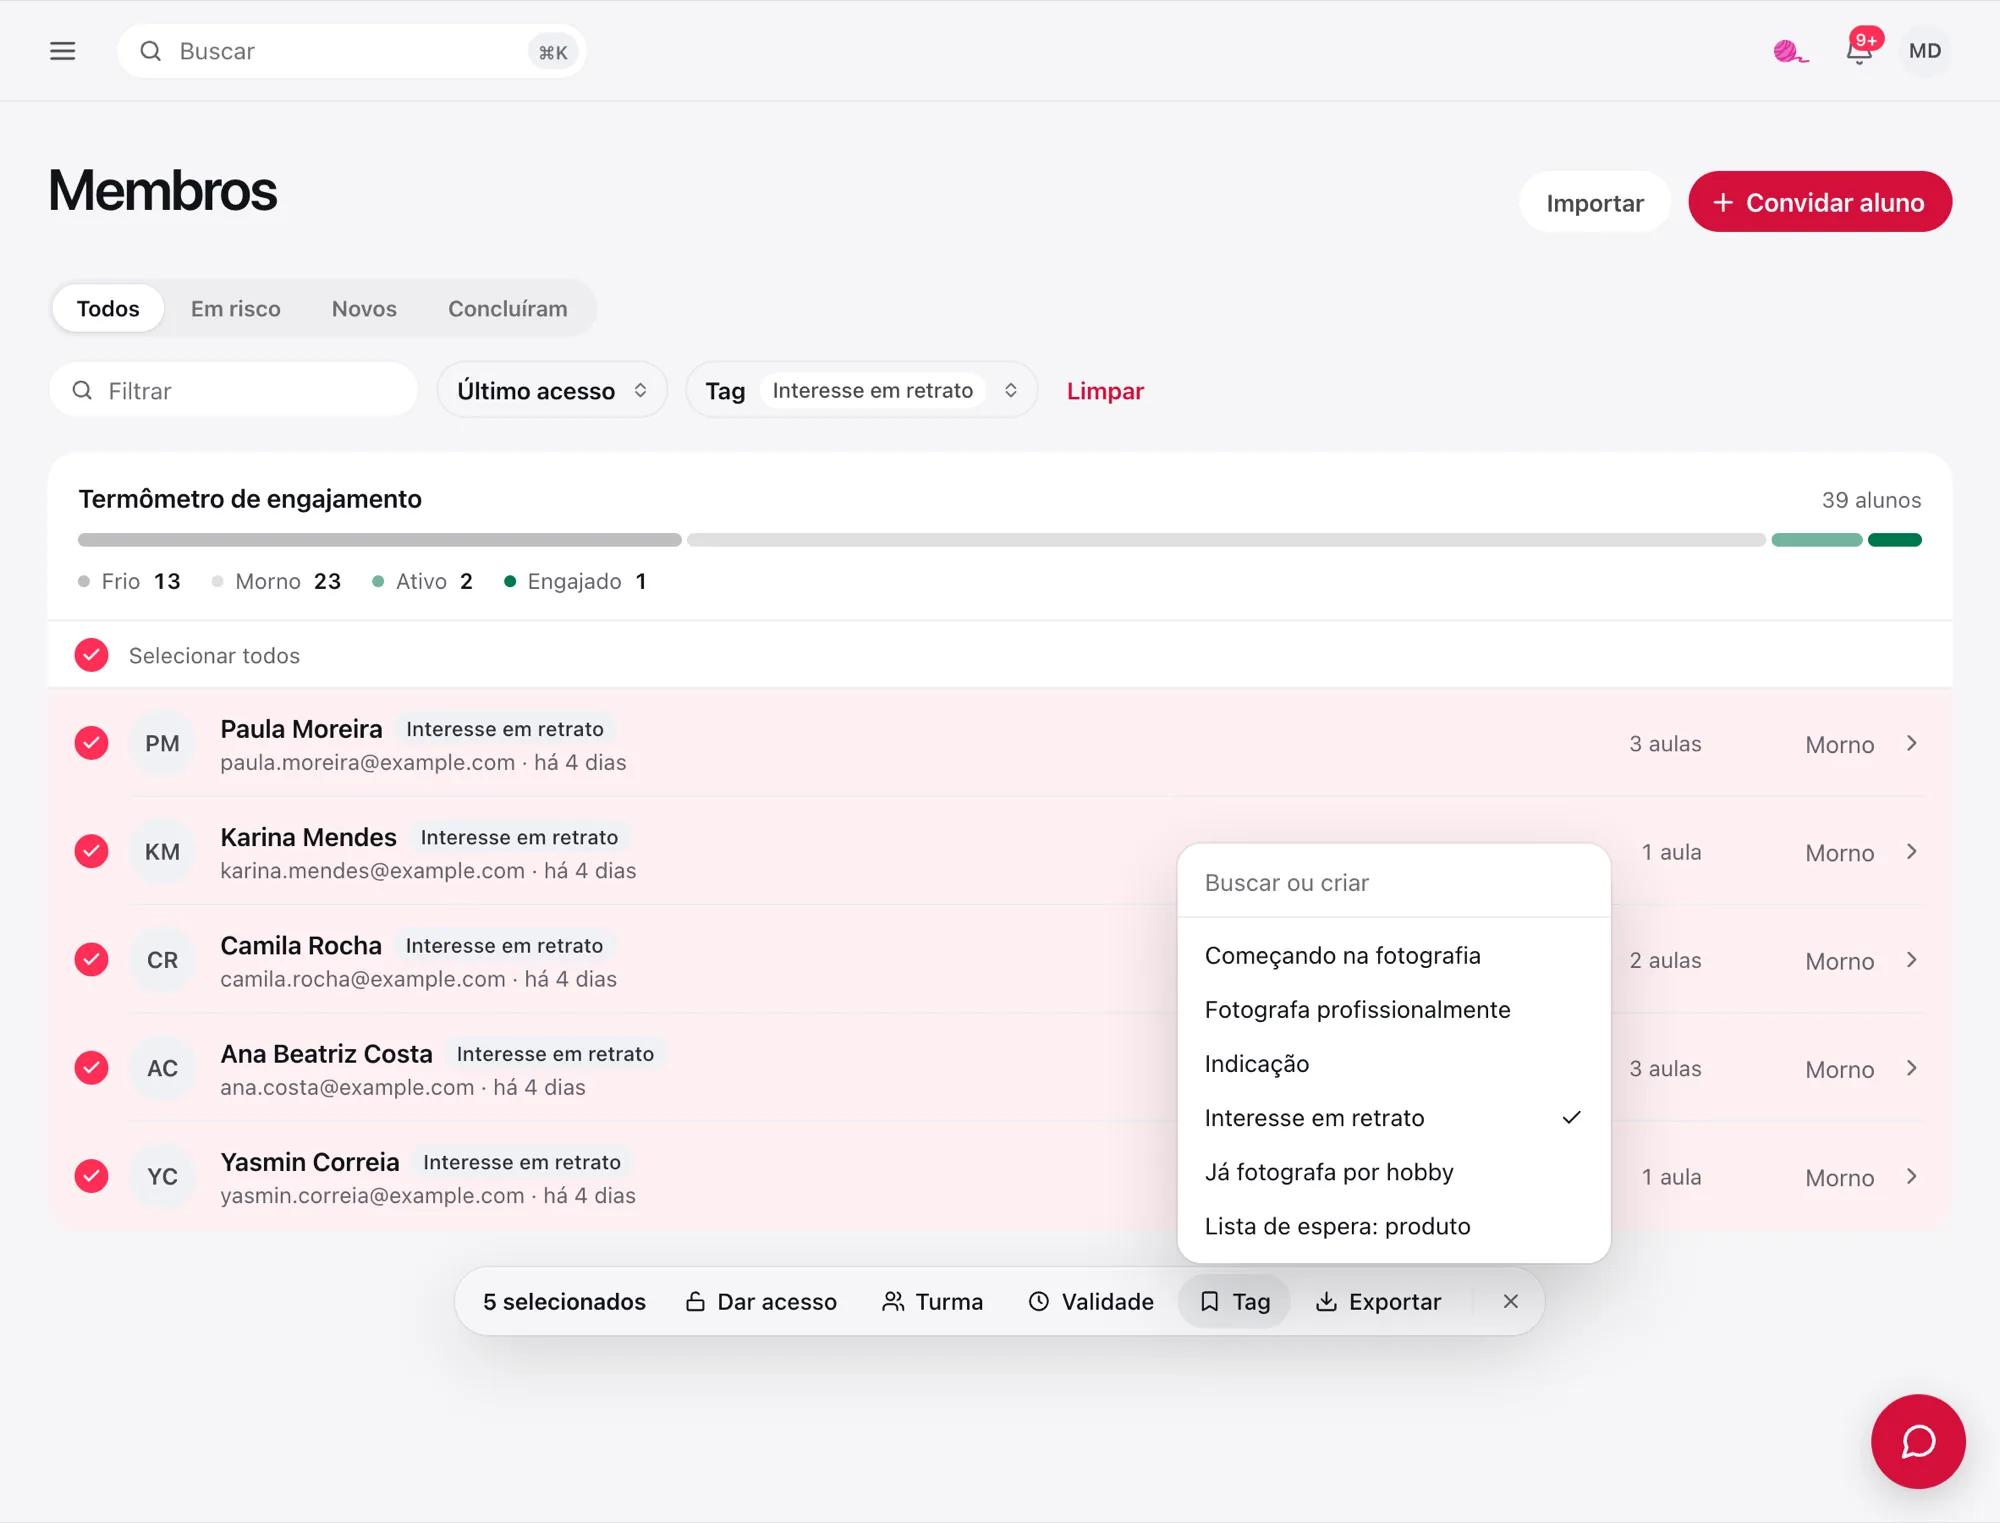This screenshot has height=1523, width=2000.
Task: Click Karina Mendes's KM avatar
Action: point(162,851)
